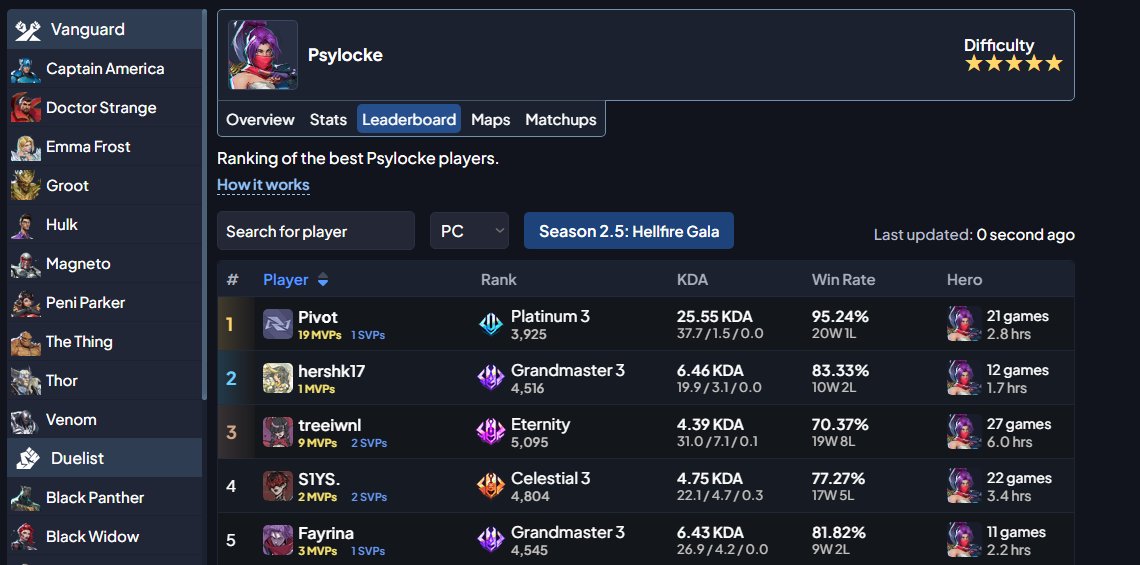1140x565 pixels.
Task: Select Magneto's portrait icon
Action: click(x=25, y=264)
